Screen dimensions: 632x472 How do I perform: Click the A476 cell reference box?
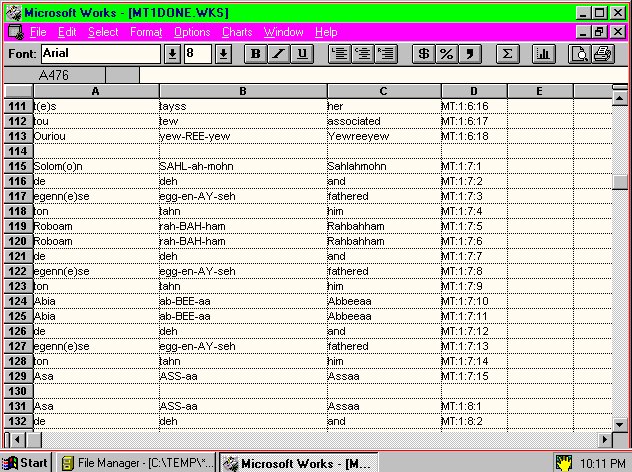54,75
